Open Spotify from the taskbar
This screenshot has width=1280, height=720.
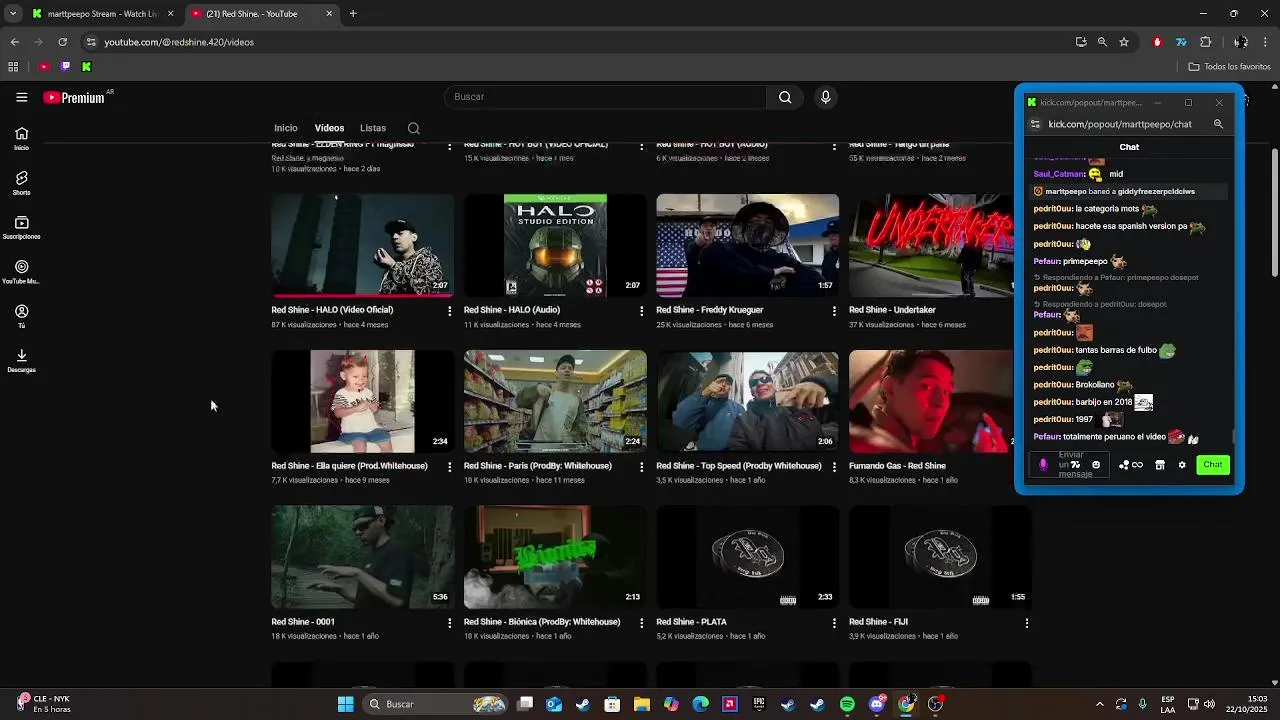[x=847, y=704]
